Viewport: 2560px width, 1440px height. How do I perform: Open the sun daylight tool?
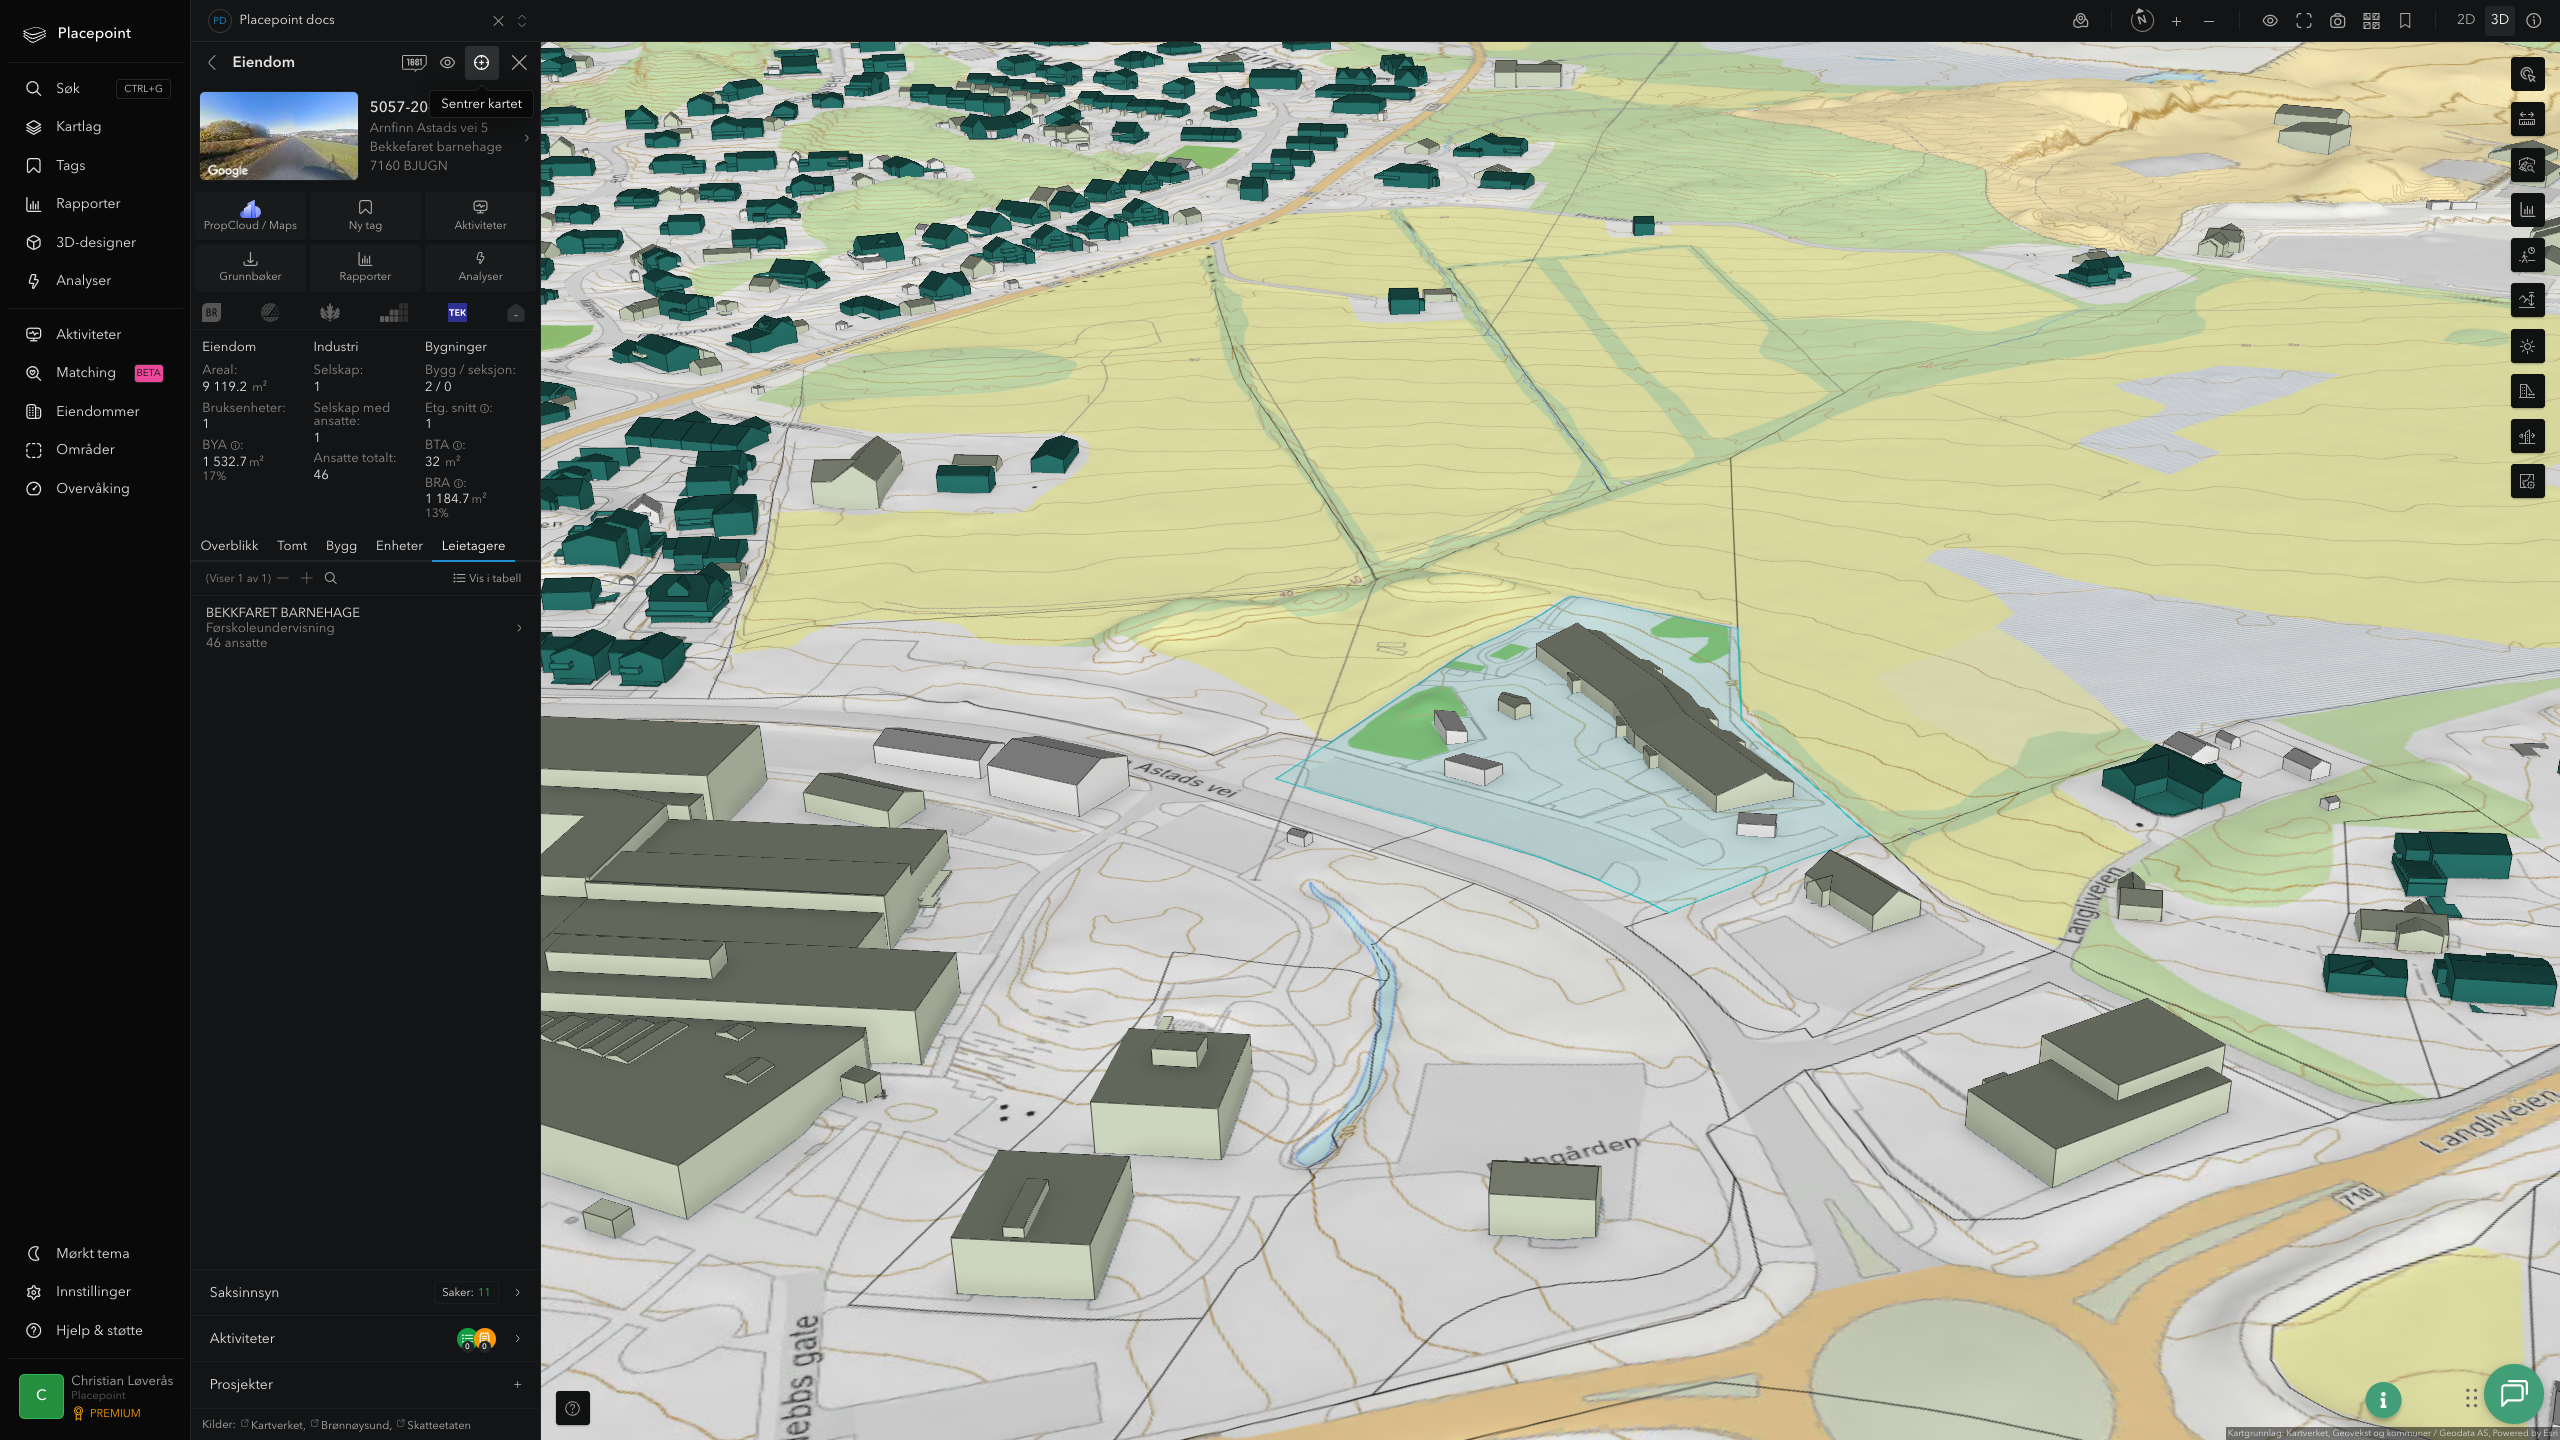[x=2527, y=346]
